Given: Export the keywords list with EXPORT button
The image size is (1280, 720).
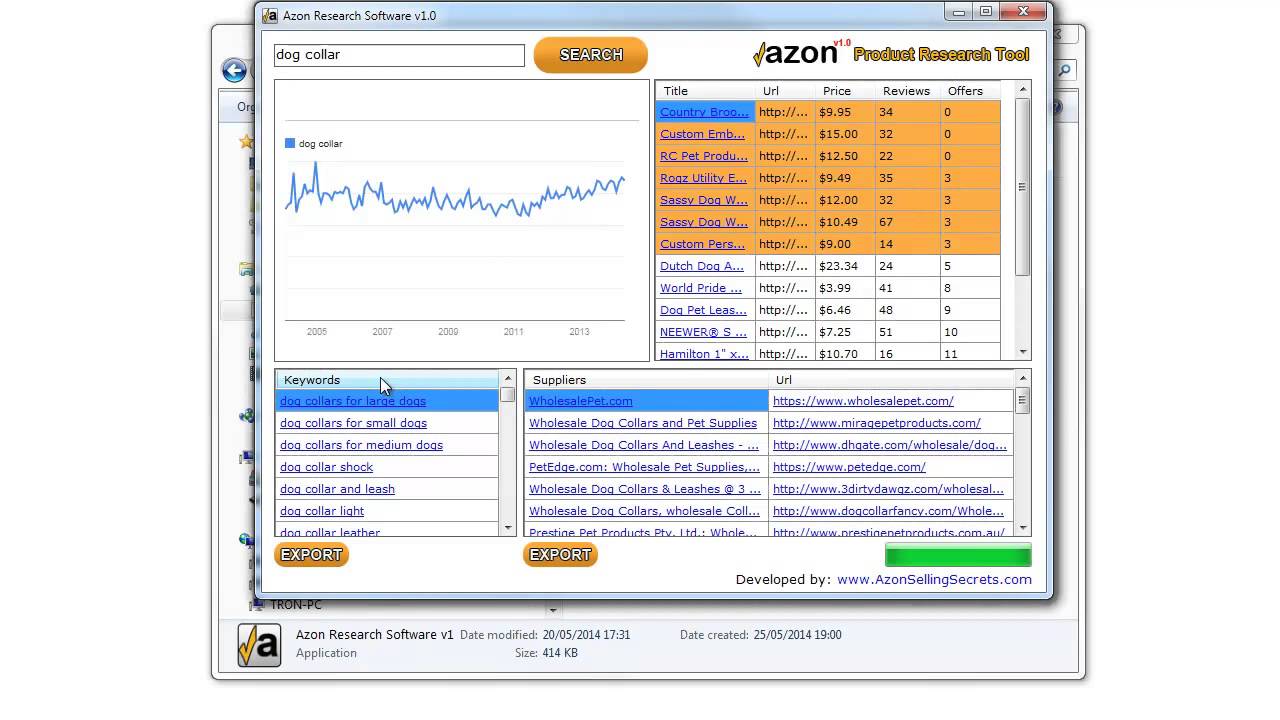Looking at the screenshot, I should [x=311, y=555].
